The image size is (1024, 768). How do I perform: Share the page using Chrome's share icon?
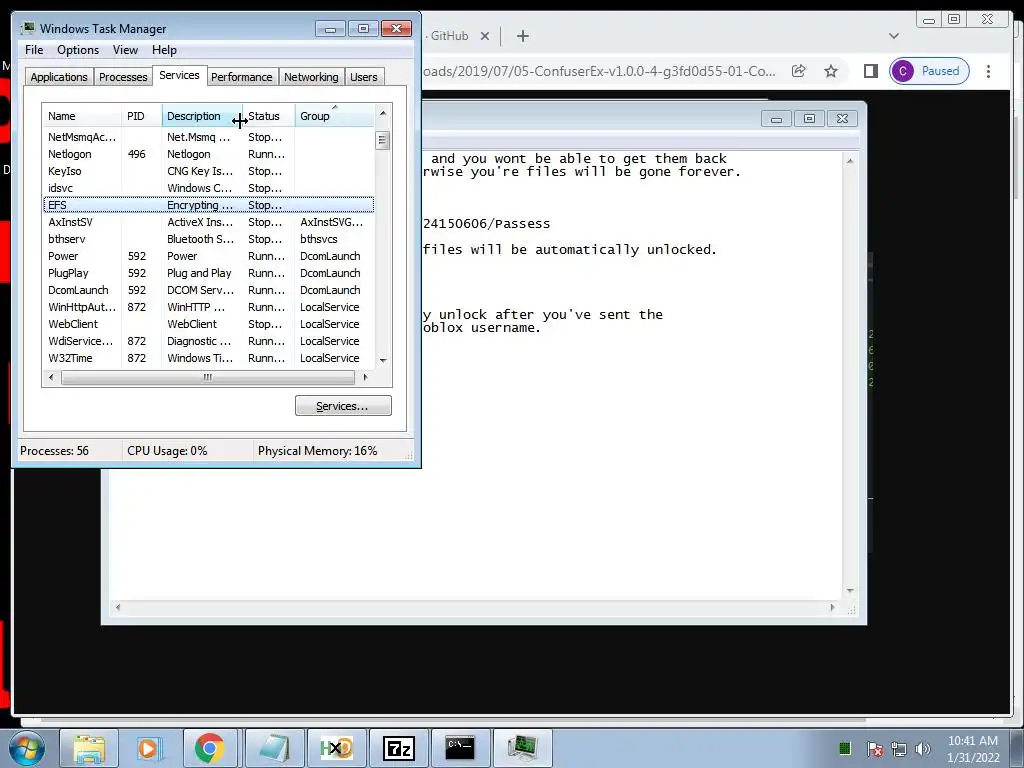799,71
